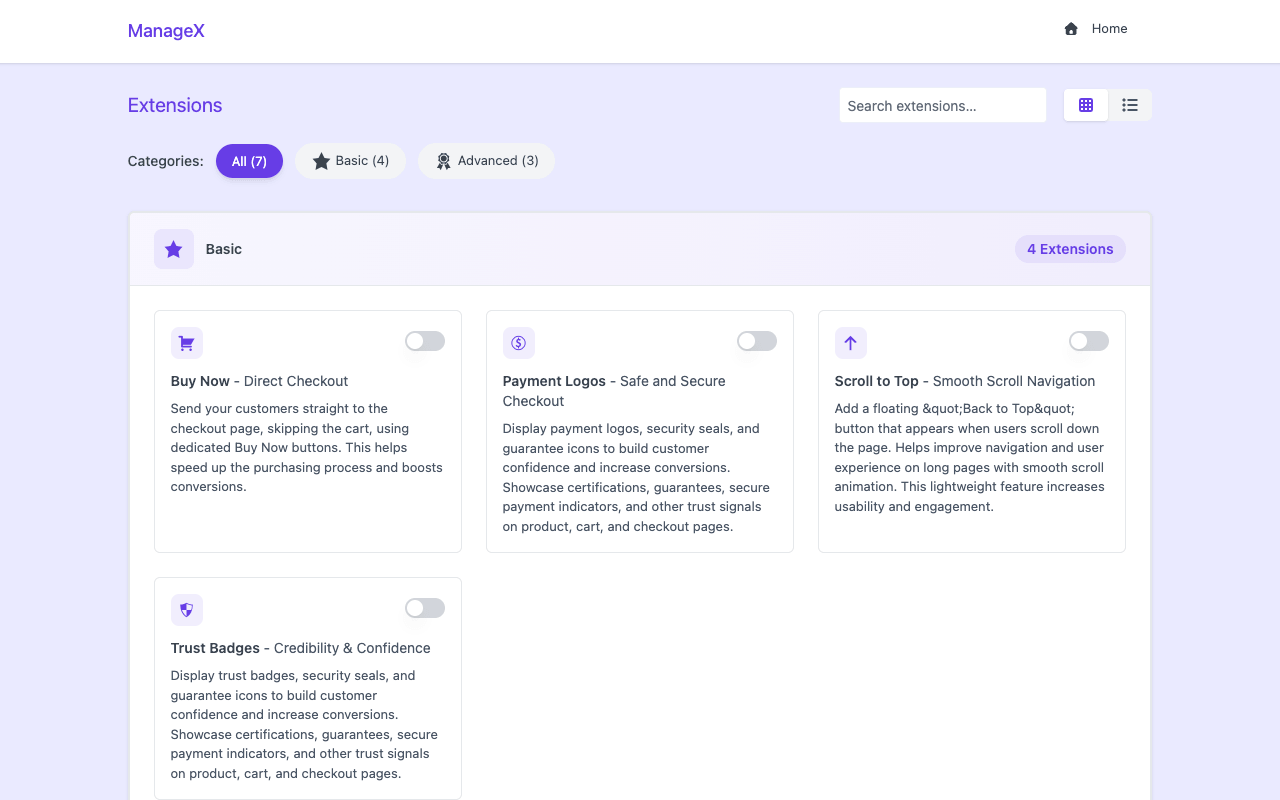Image resolution: width=1280 pixels, height=800 pixels.
Task: Activate the Scroll to Top toggle
Action: [x=1089, y=341]
